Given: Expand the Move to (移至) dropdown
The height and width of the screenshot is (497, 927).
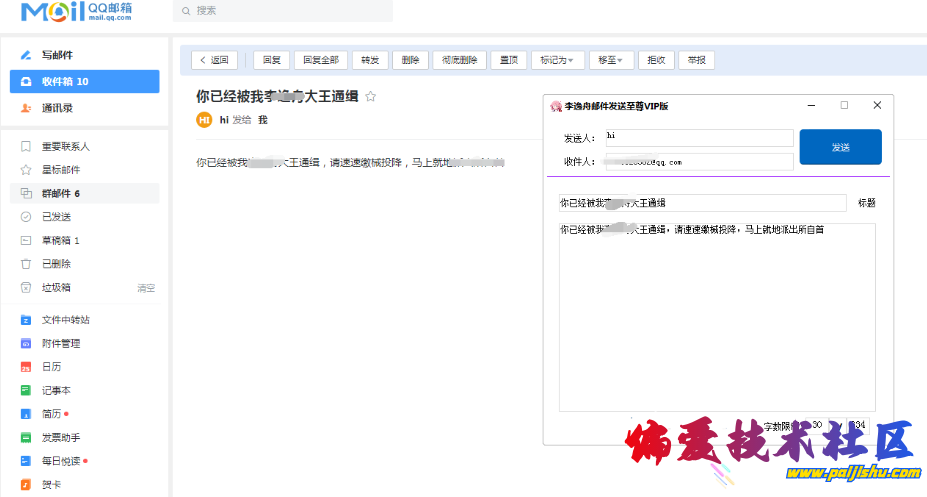Looking at the screenshot, I should point(610,60).
